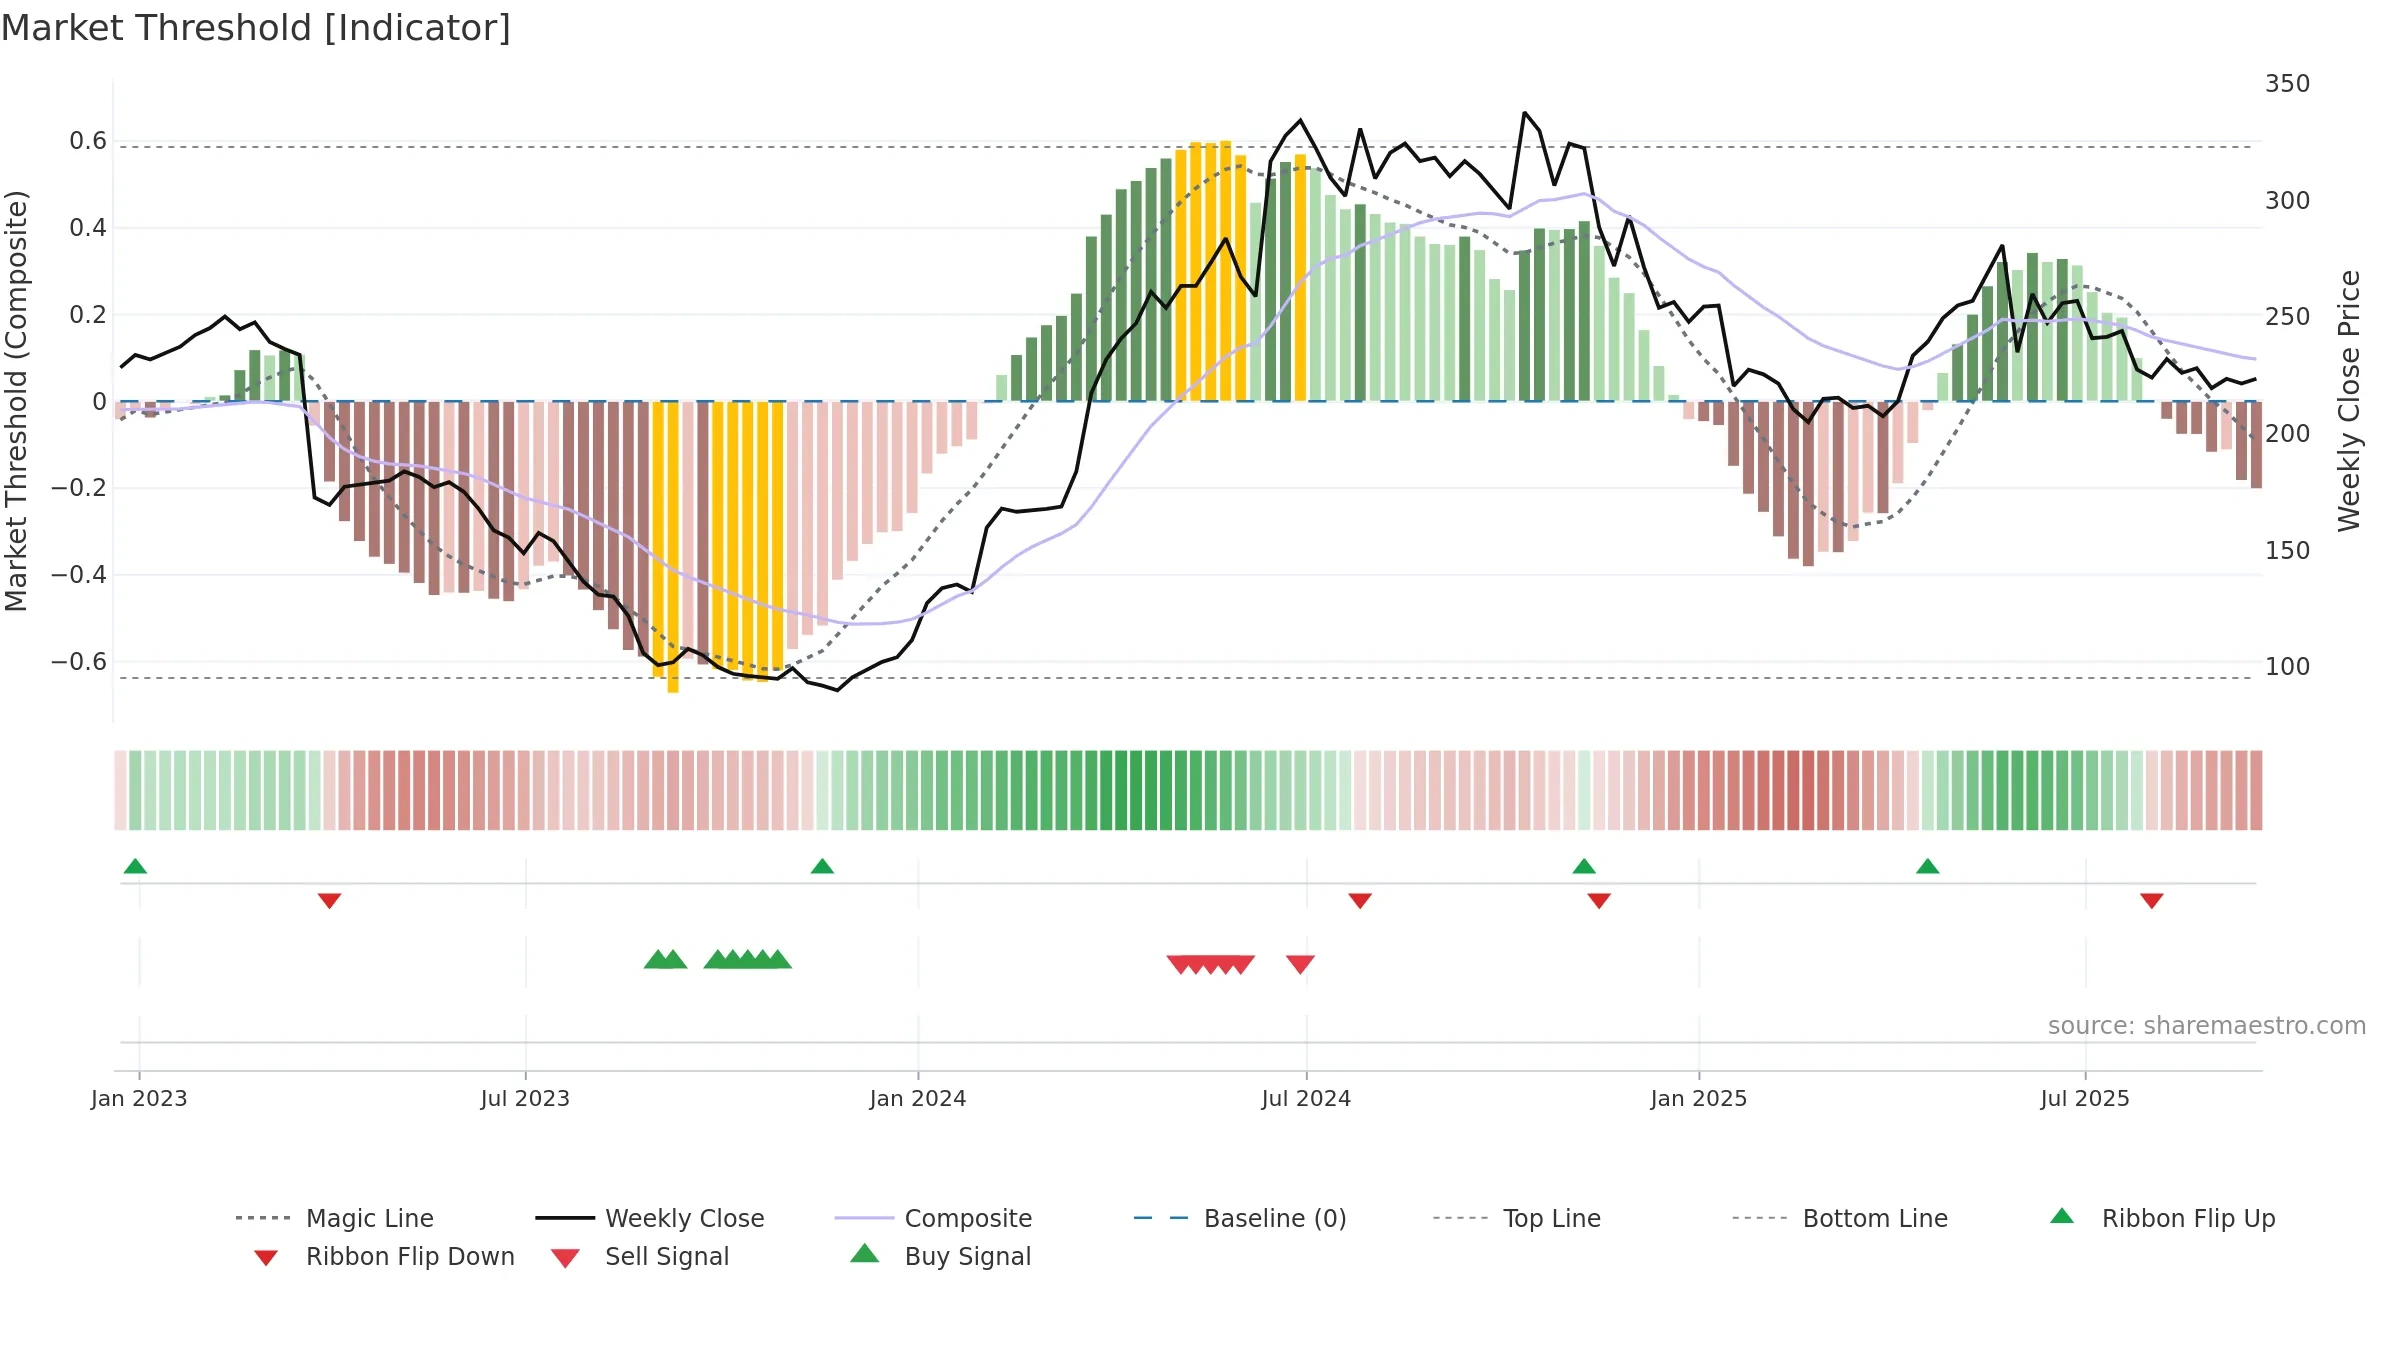Click the red Ribbon Flip Down legend triangle
The image size is (2400, 1350).
tap(266, 1258)
